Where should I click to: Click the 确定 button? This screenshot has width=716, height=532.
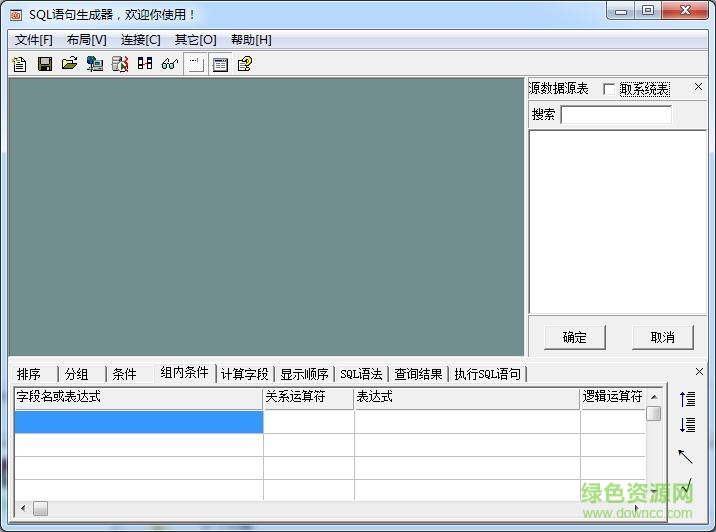[x=575, y=337]
